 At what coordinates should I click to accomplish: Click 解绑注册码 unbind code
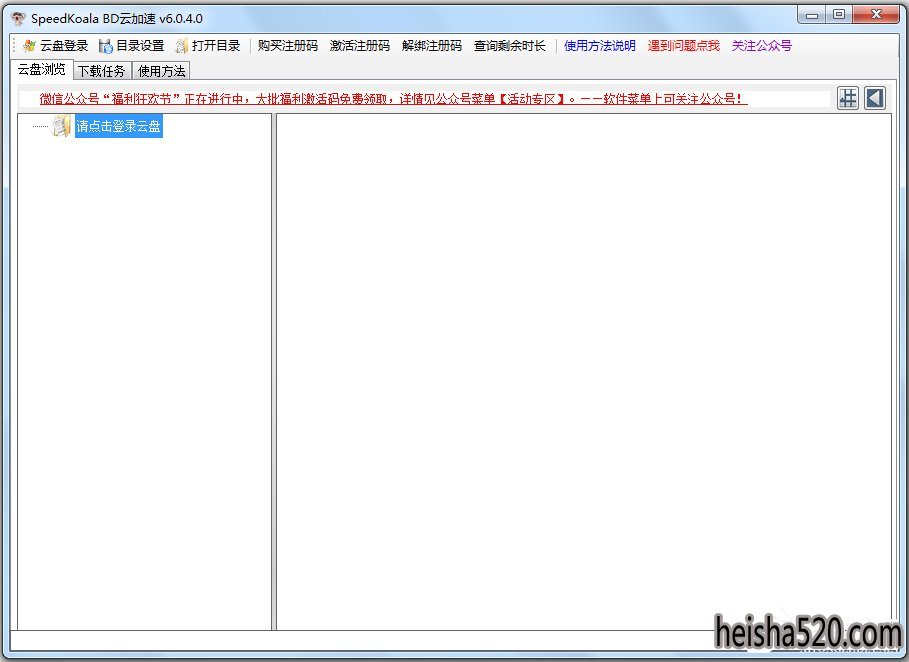[x=432, y=46]
